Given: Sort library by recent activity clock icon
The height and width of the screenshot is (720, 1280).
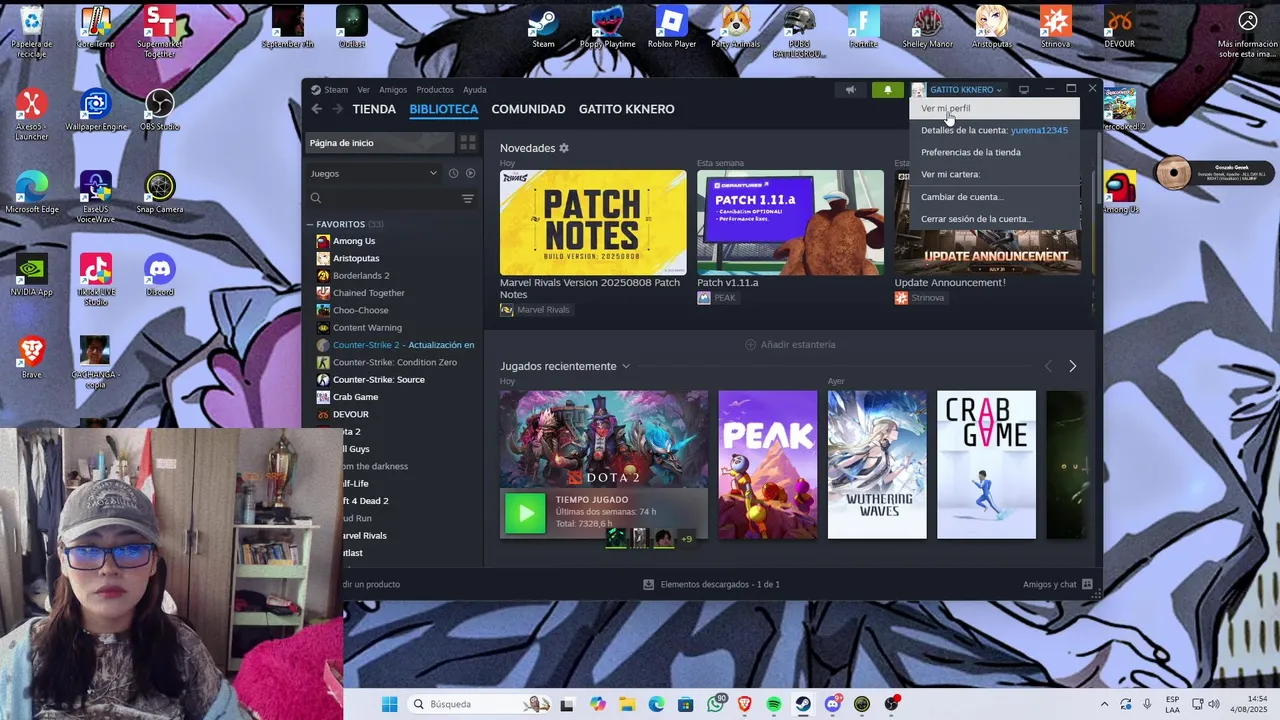Looking at the screenshot, I should click(x=453, y=173).
